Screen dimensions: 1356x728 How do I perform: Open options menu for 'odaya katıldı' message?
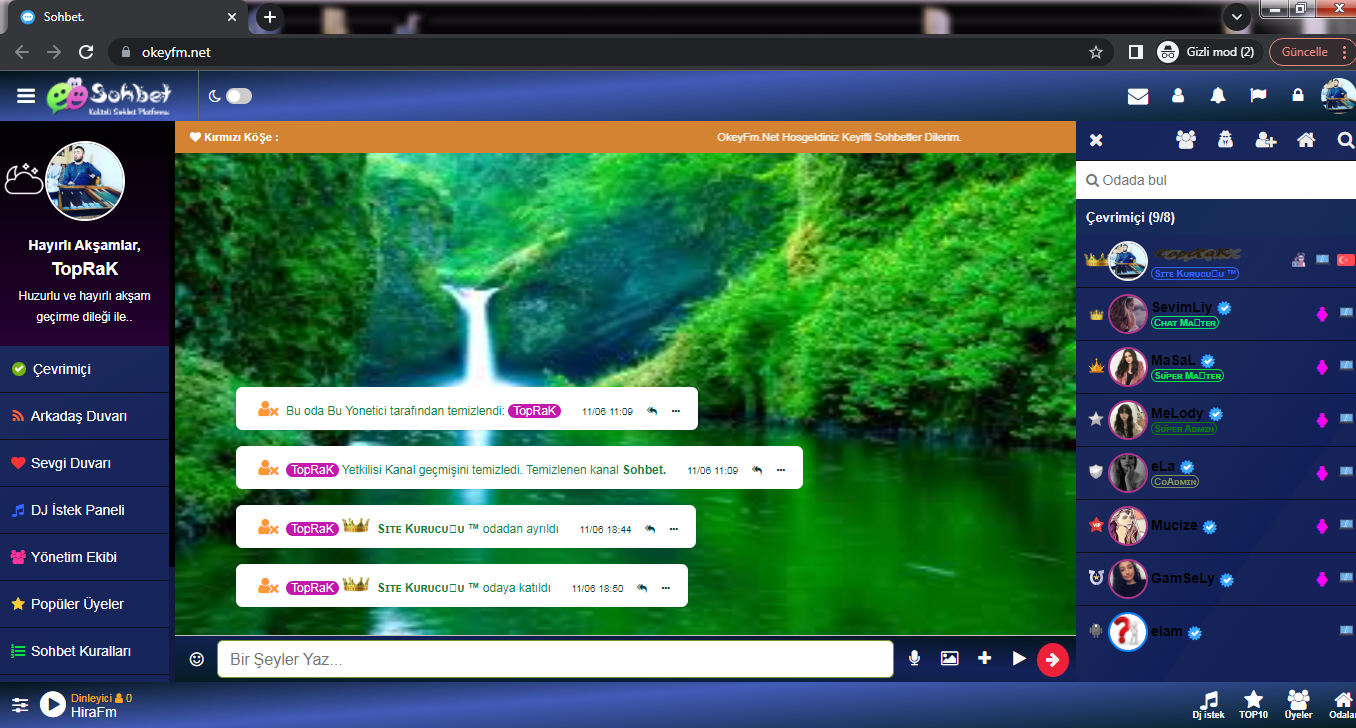coord(666,588)
